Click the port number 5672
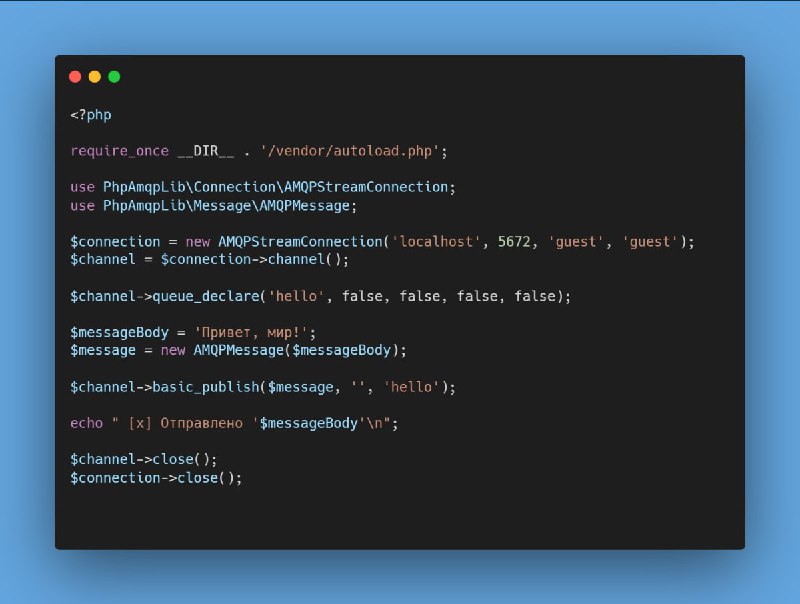This screenshot has height=604, width=800. pos(514,241)
